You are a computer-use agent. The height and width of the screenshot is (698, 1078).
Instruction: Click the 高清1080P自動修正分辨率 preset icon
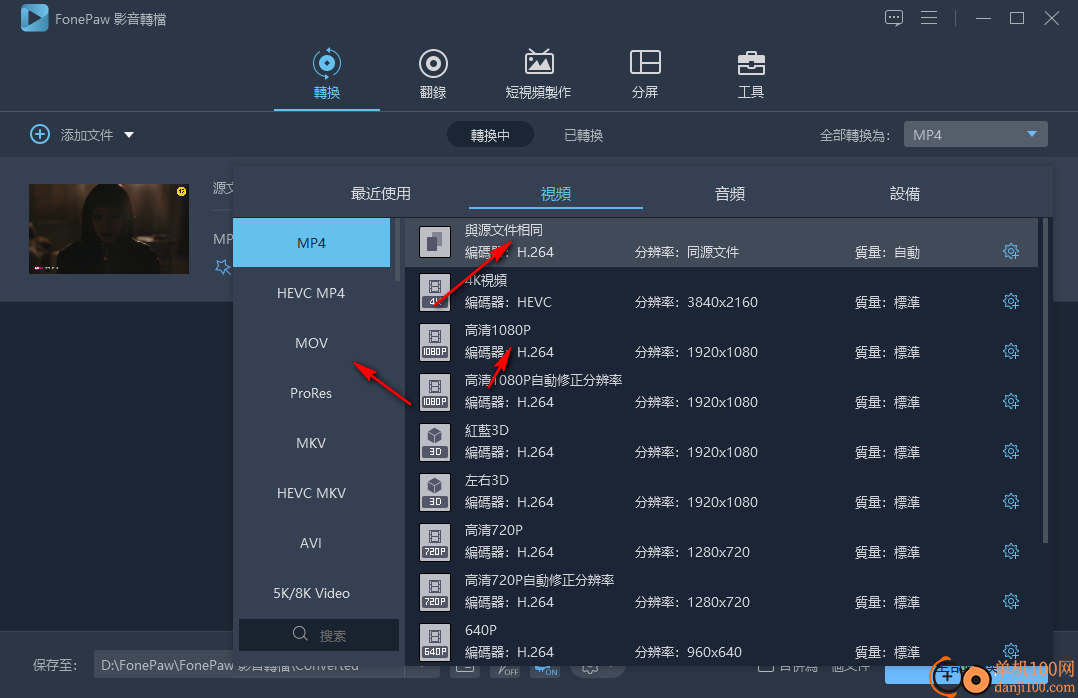tap(434, 392)
